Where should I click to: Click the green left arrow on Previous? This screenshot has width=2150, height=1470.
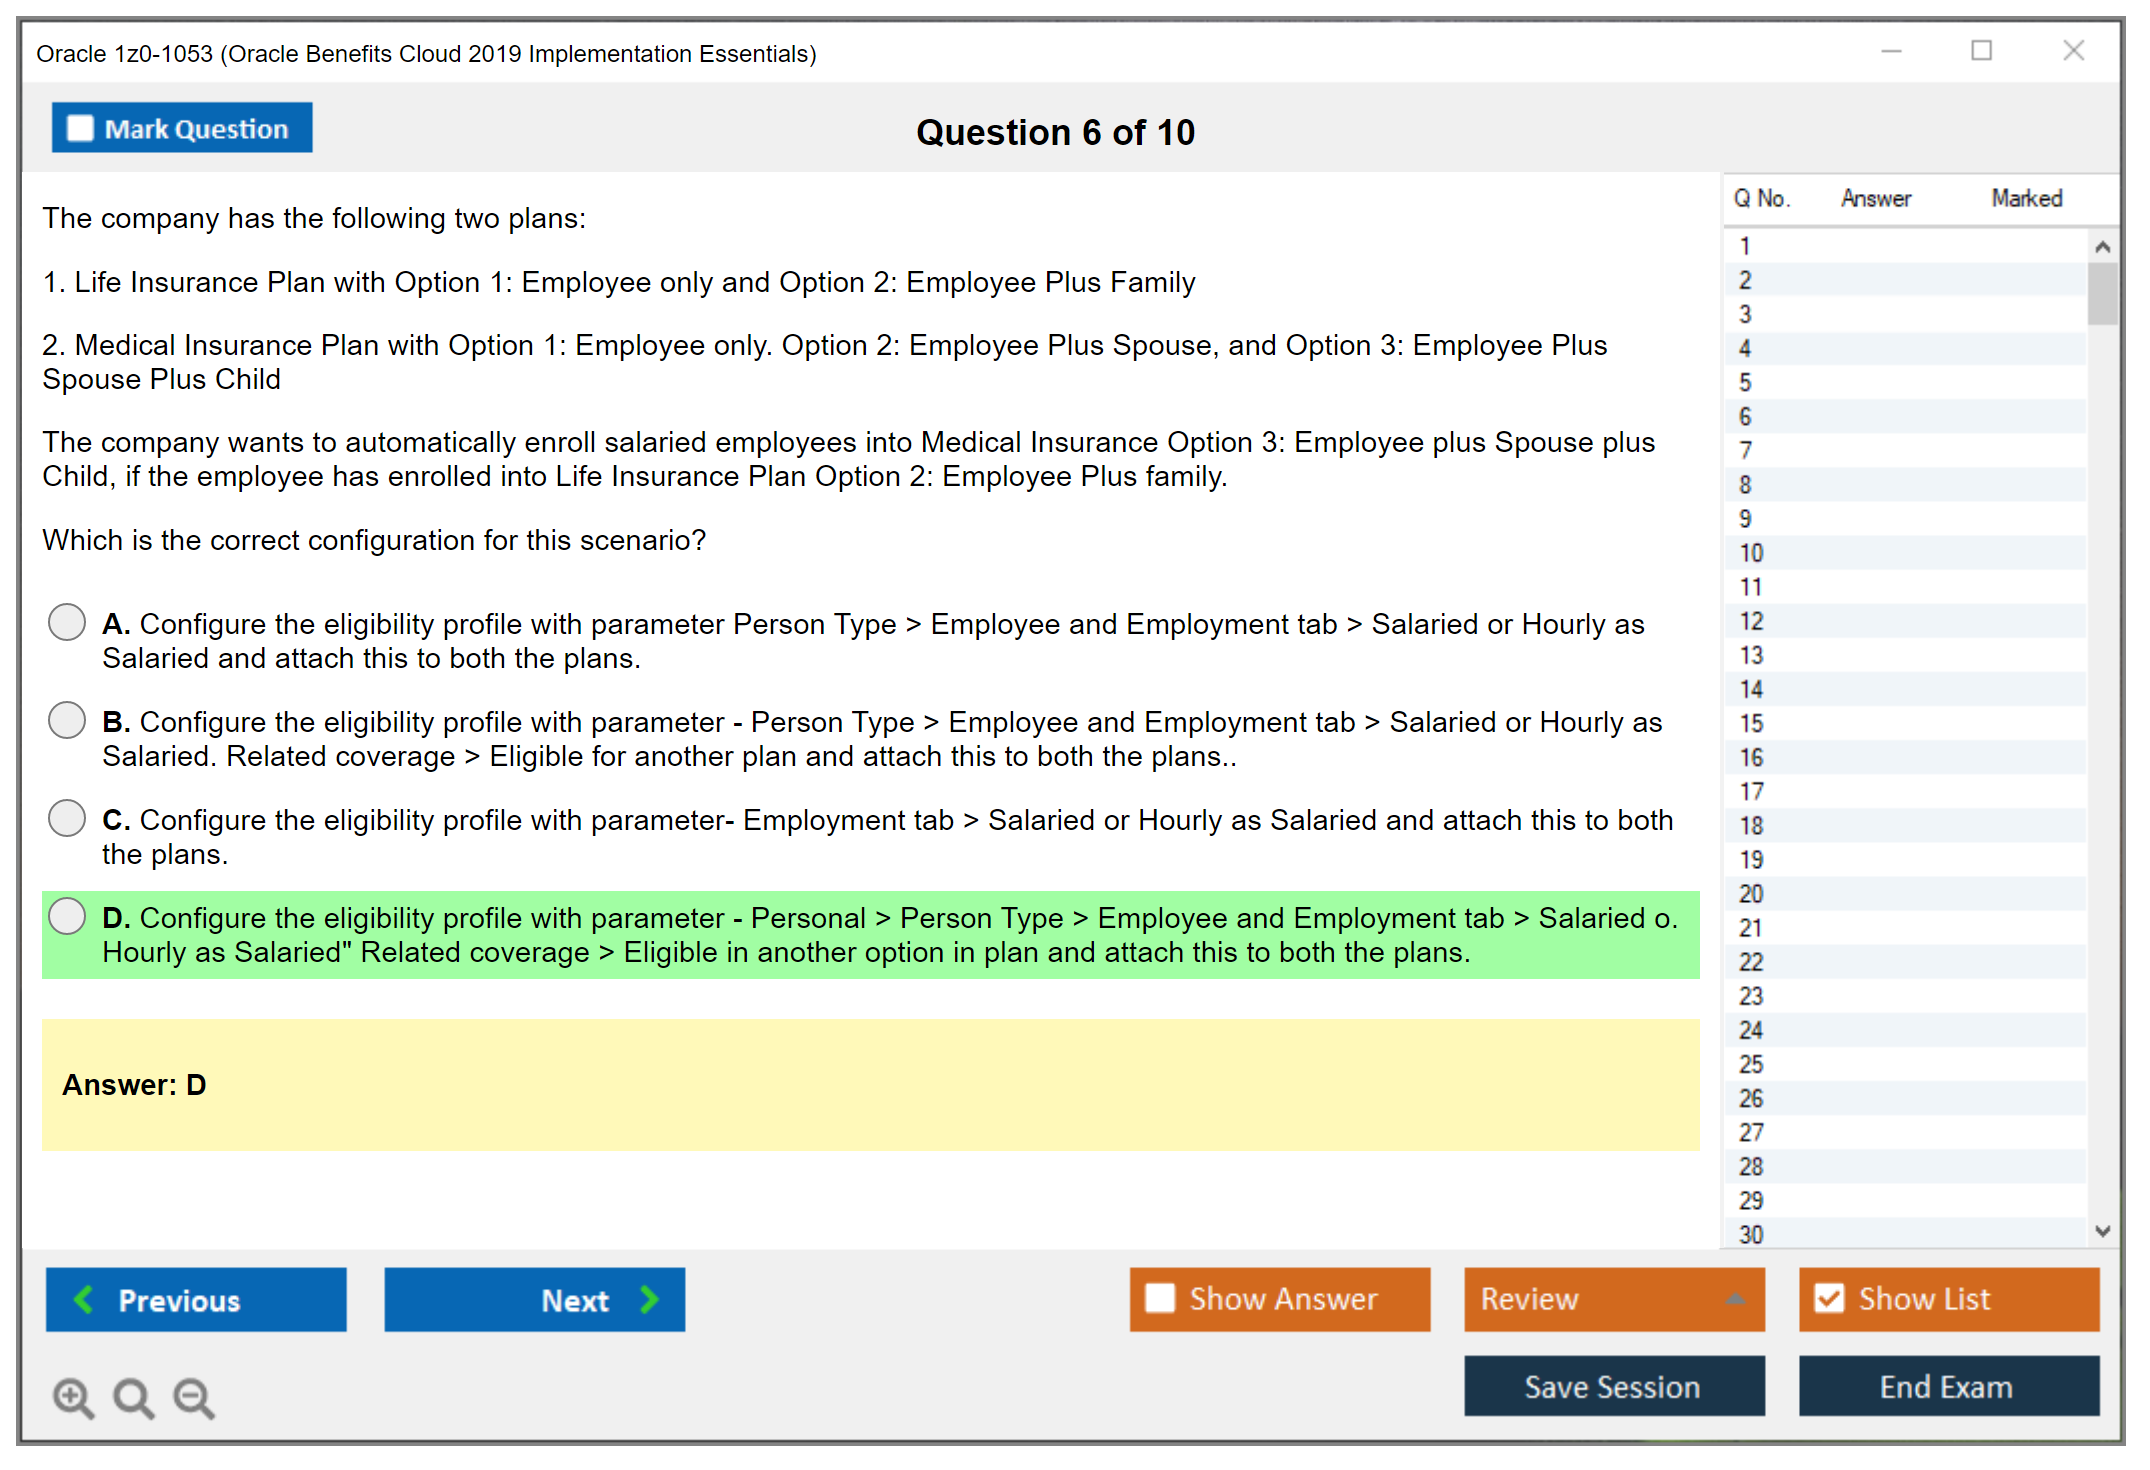pos(84,1299)
